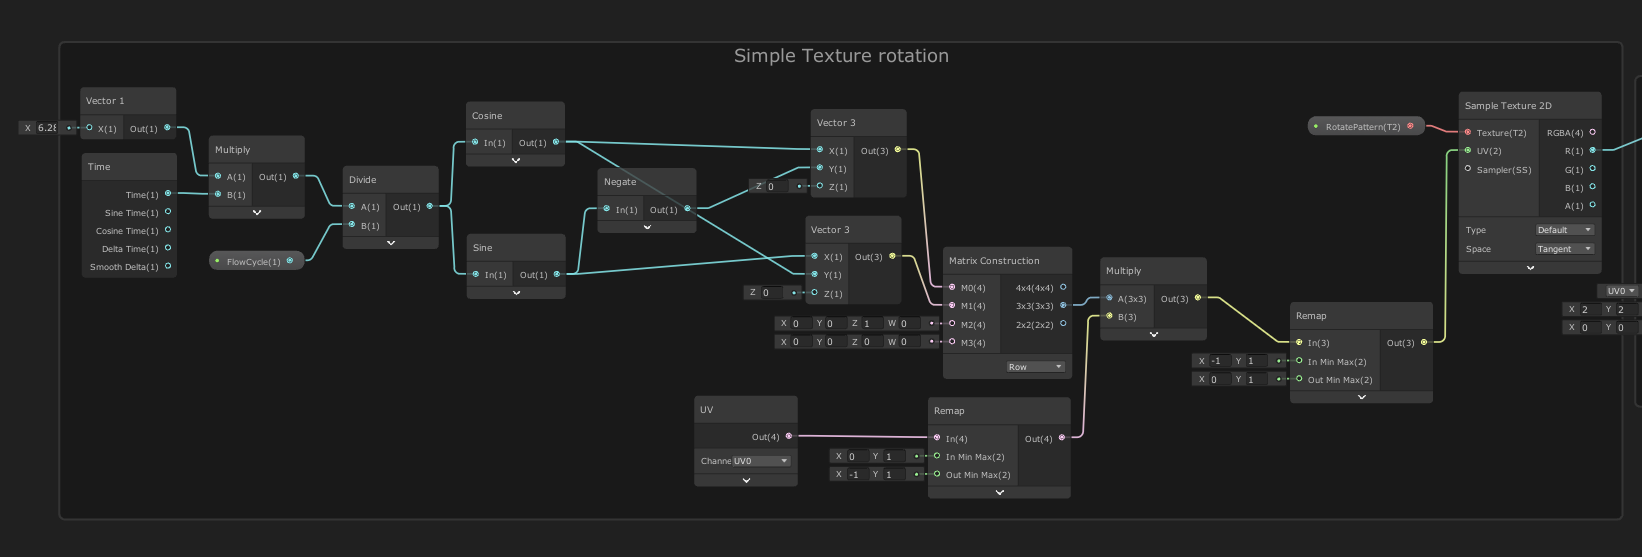
Task: Select the upper Vector 3 node header
Action: click(858, 122)
